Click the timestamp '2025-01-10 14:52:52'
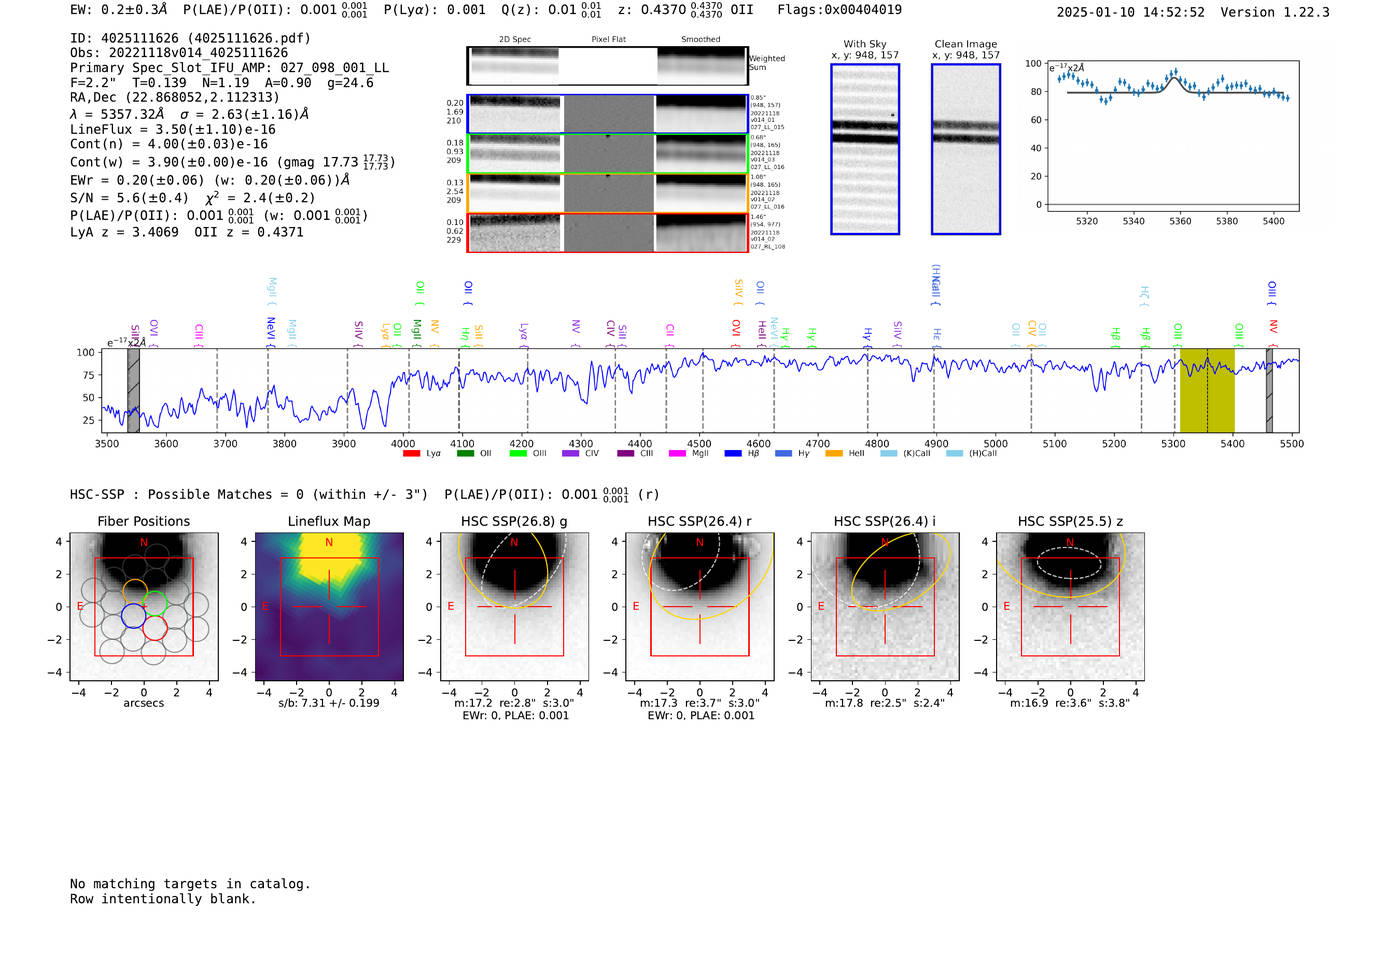1400x953 pixels. click(1131, 12)
